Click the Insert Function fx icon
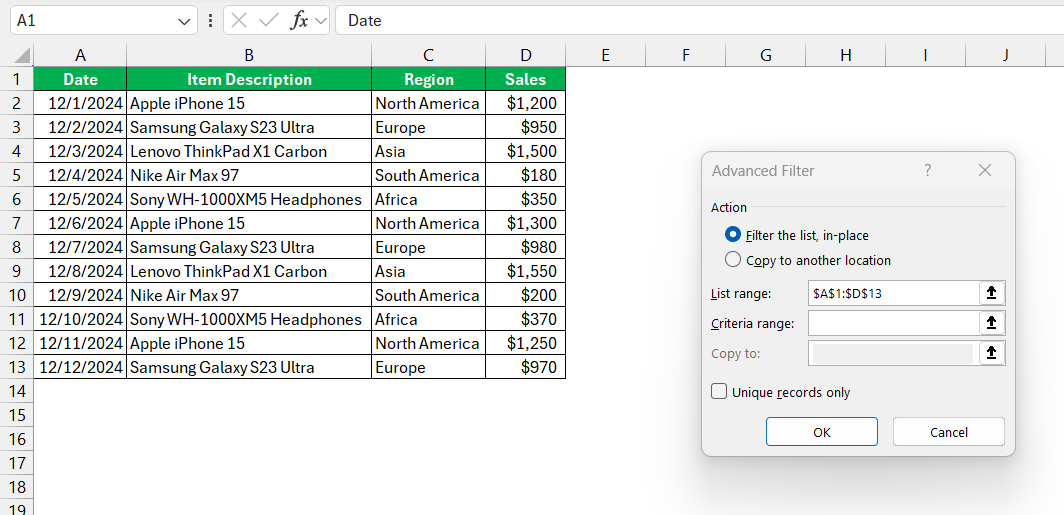This screenshot has height=515, width=1064. click(x=299, y=20)
